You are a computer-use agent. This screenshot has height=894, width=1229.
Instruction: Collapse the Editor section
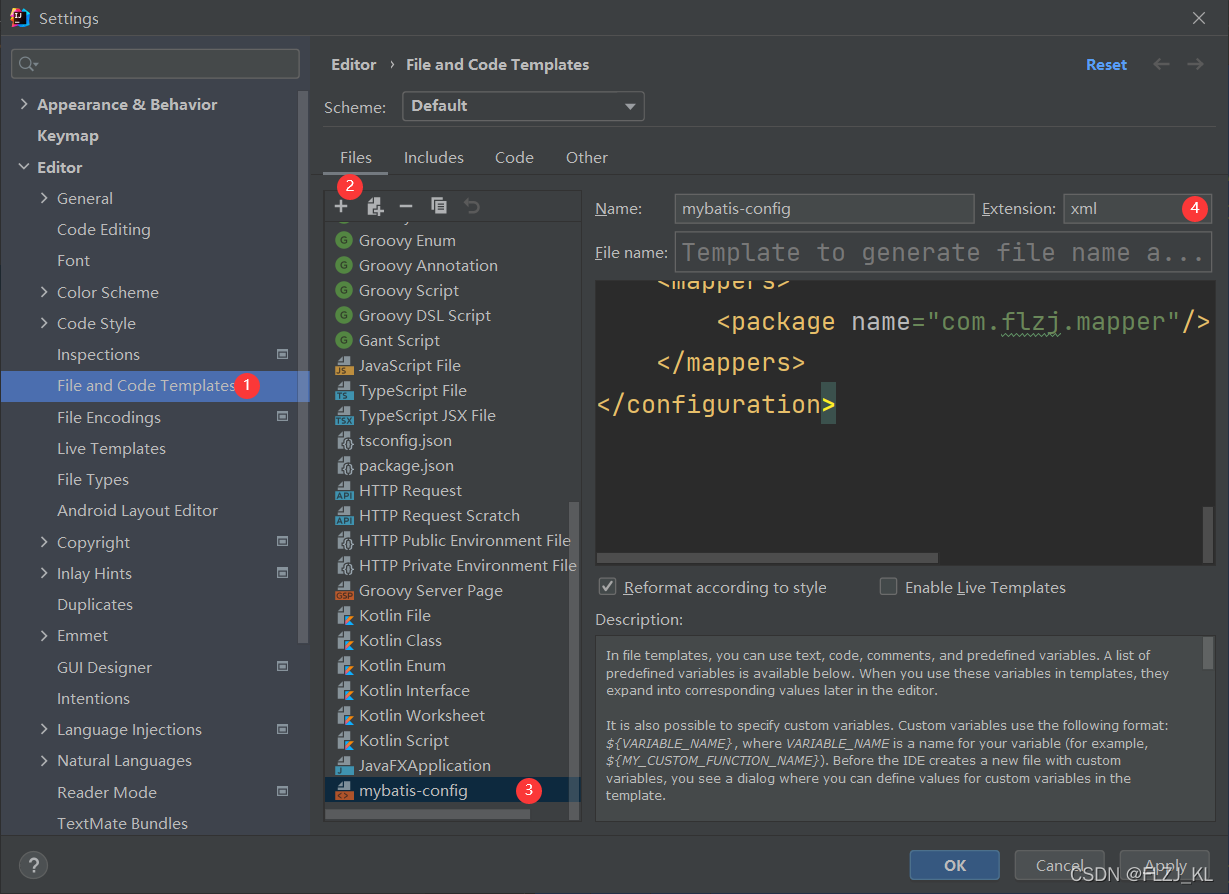click(24, 167)
